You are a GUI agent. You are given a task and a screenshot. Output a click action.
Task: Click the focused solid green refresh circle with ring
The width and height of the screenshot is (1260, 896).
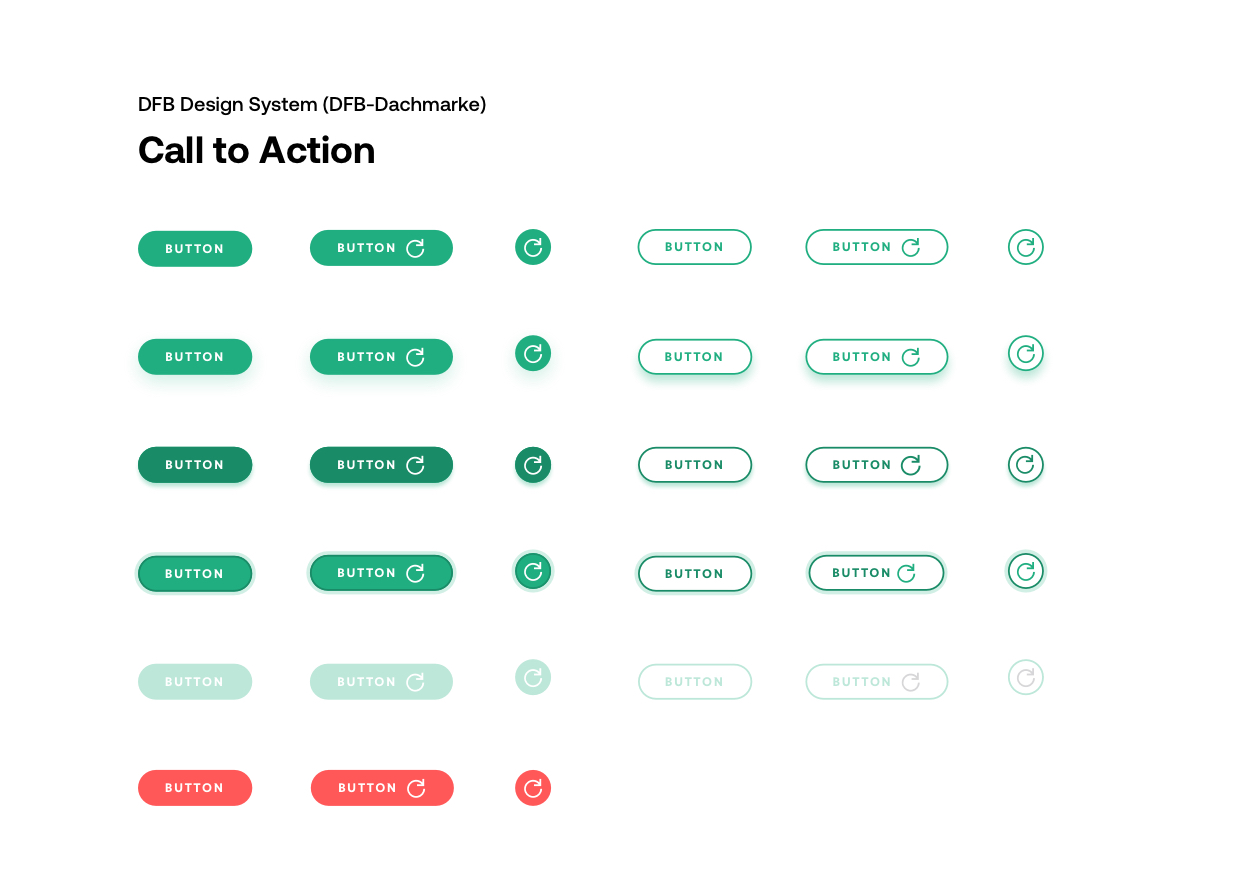click(533, 571)
